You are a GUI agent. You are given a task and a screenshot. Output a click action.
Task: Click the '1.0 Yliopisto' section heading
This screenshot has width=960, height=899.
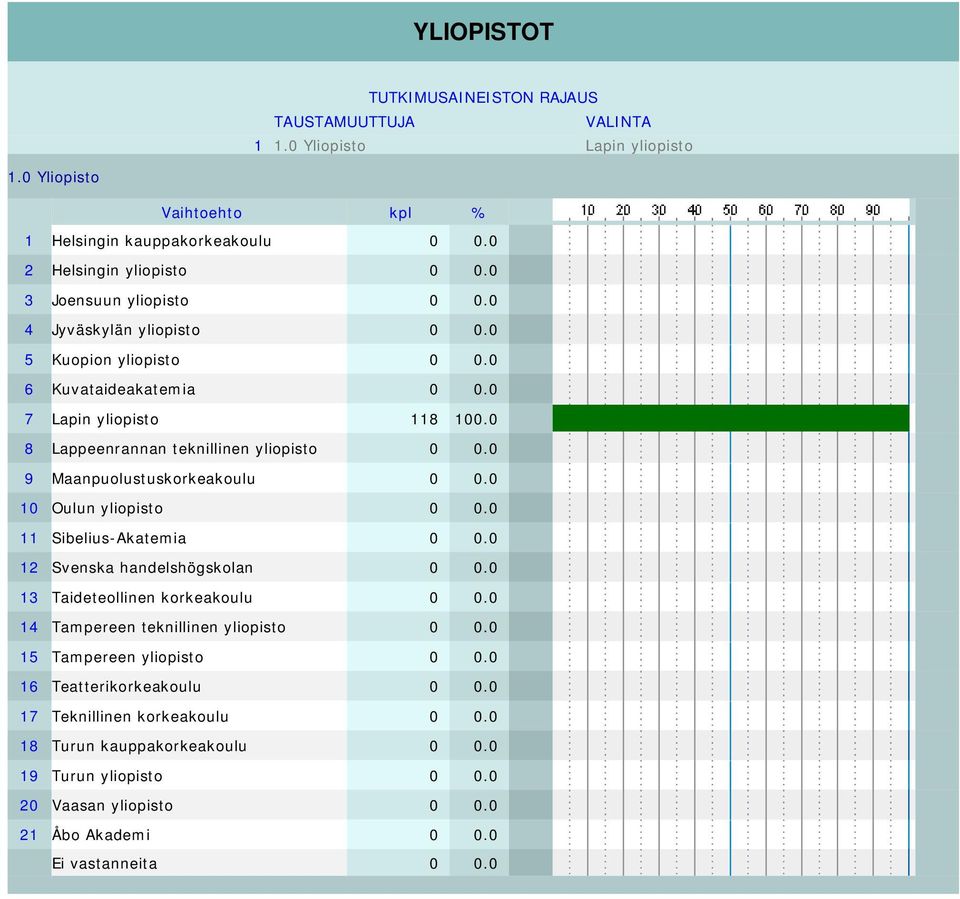[53, 177]
